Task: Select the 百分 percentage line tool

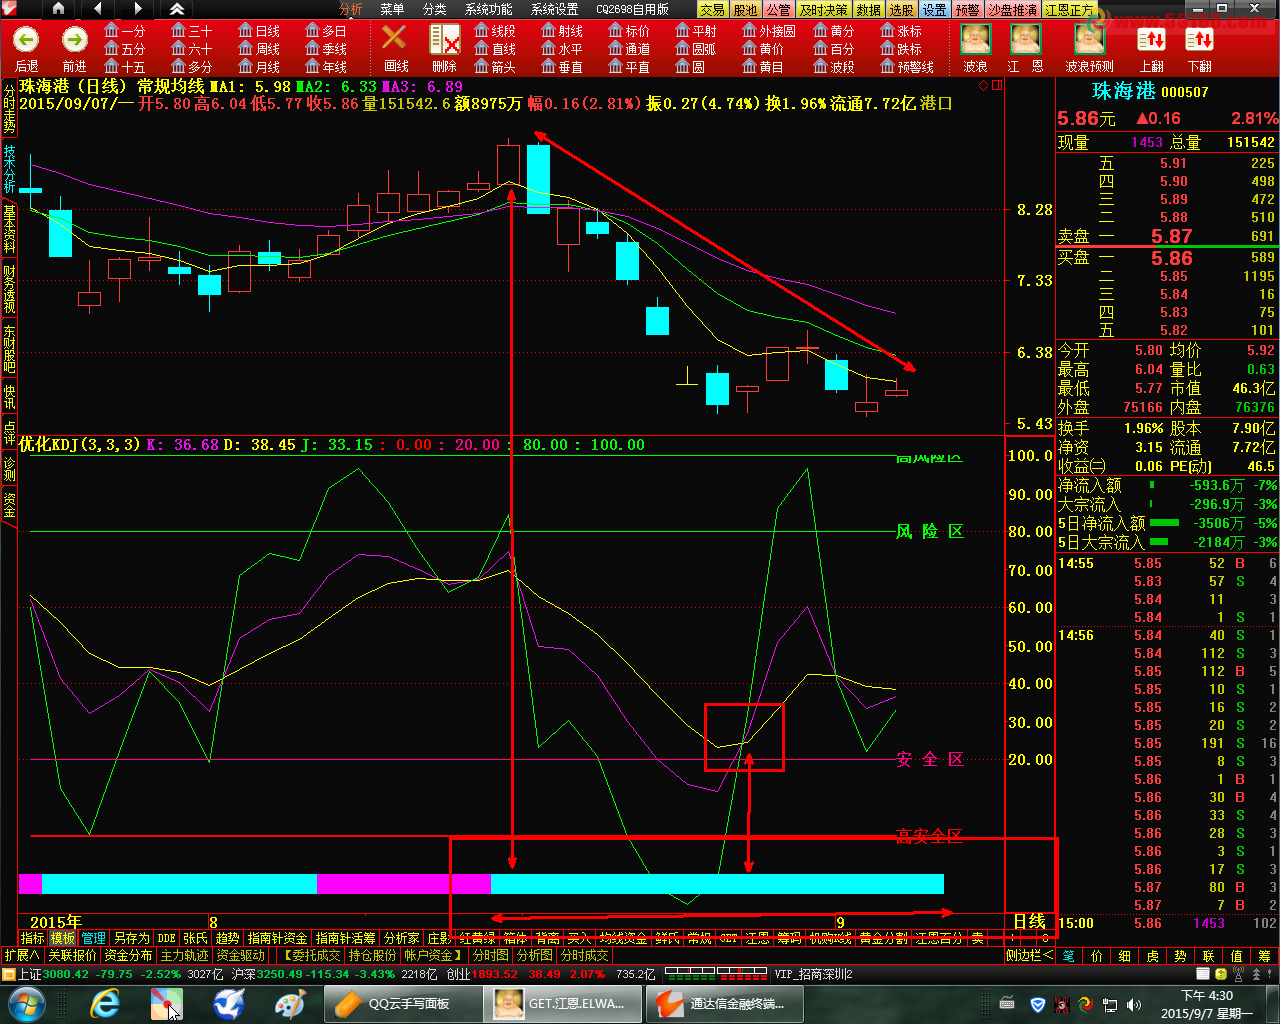Action: (834, 49)
